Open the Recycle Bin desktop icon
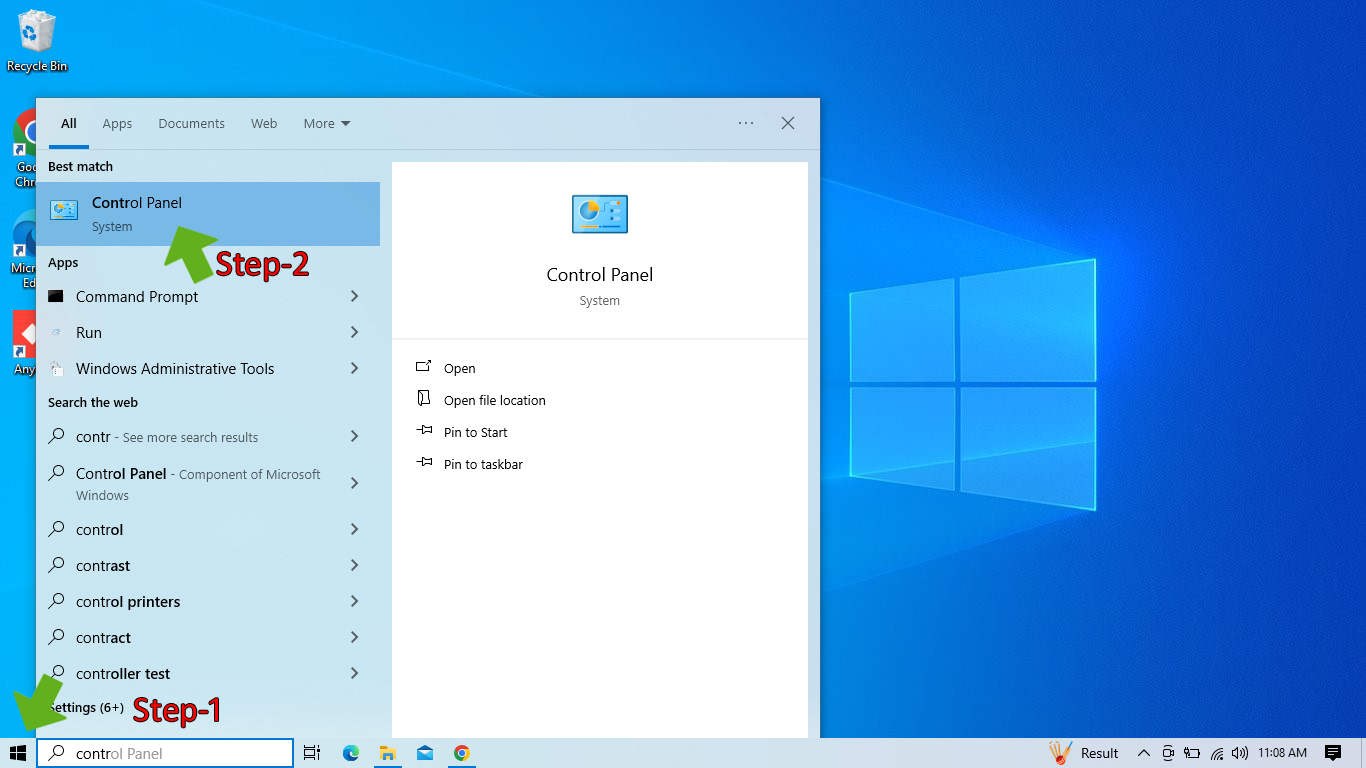Screen dimensions: 1366x768 (37, 40)
